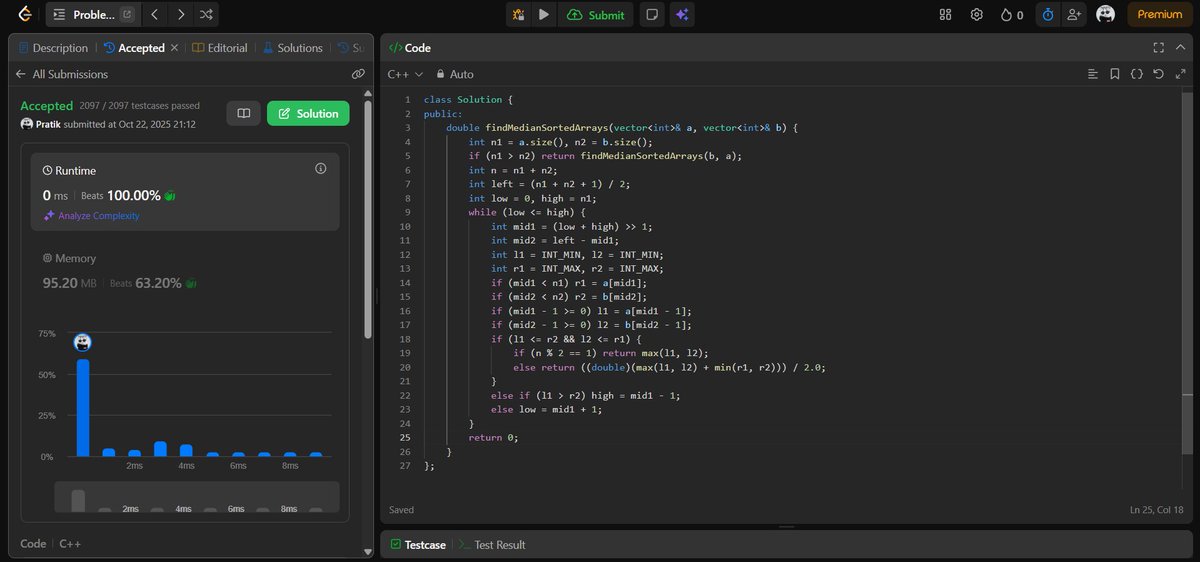Screen dimensions: 1200x562
Task: Click the Code panel tab
Action: pos(410,47)
